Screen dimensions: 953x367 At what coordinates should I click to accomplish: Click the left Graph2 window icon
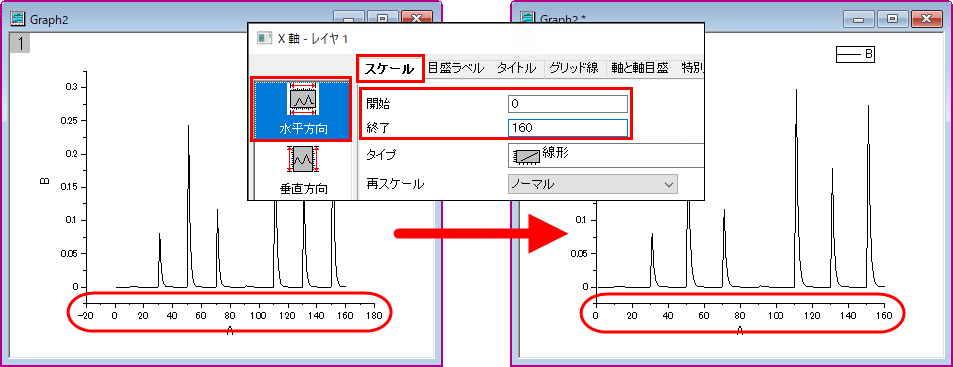point(17,19)
